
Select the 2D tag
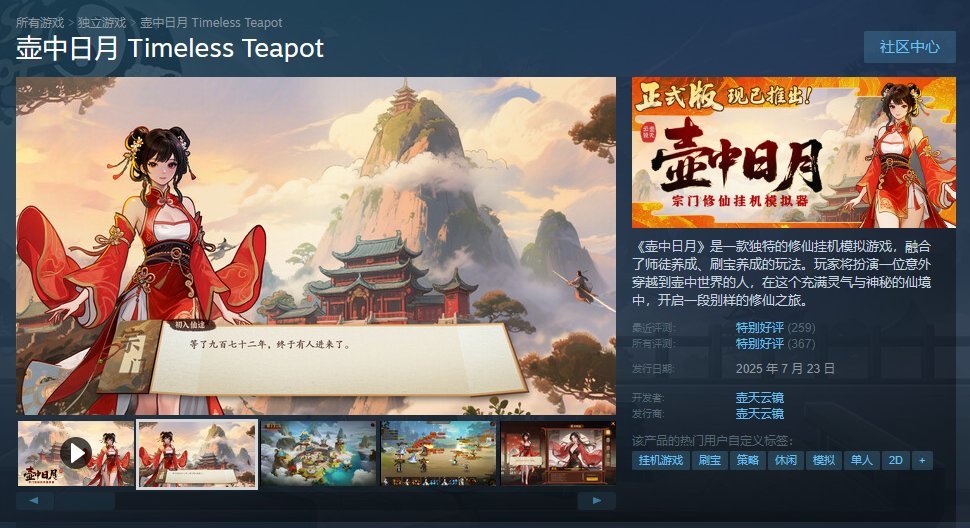tap(895, 461)
